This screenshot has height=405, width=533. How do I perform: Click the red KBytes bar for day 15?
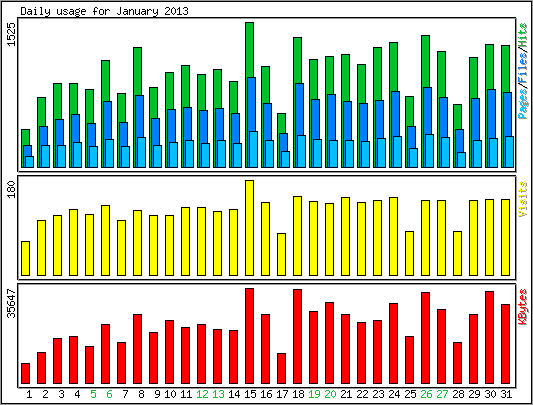(x=250, y=336)
